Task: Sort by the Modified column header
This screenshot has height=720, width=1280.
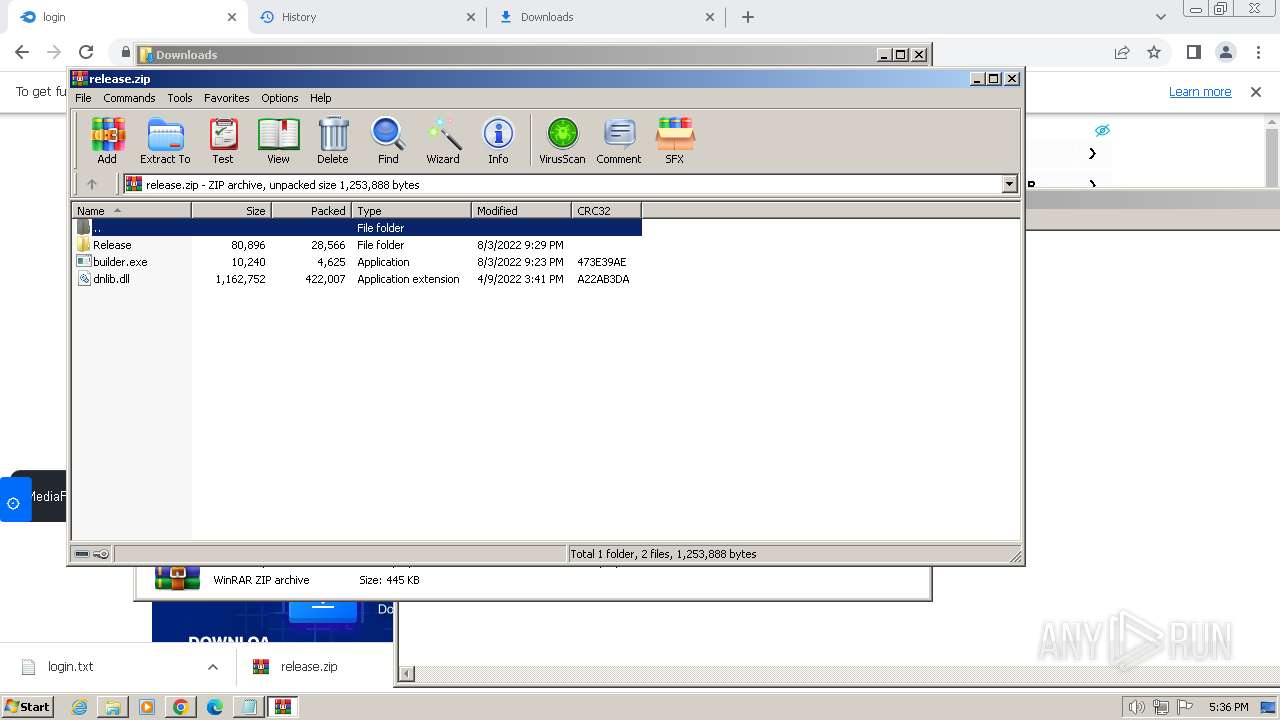Action: [x=521, y=210]
